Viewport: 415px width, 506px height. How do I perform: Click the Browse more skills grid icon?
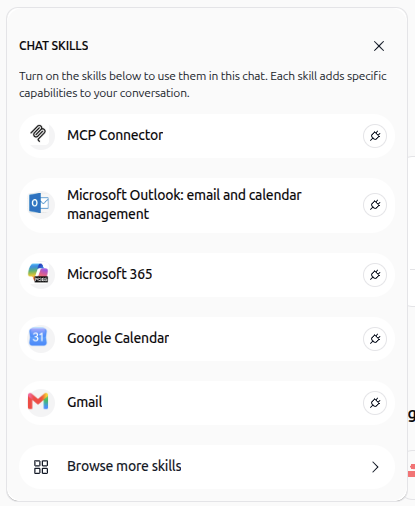41,467
